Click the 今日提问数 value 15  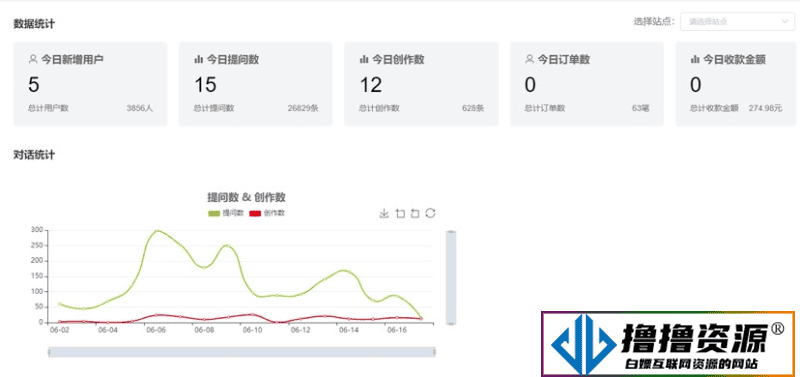[x=206, y=85]
